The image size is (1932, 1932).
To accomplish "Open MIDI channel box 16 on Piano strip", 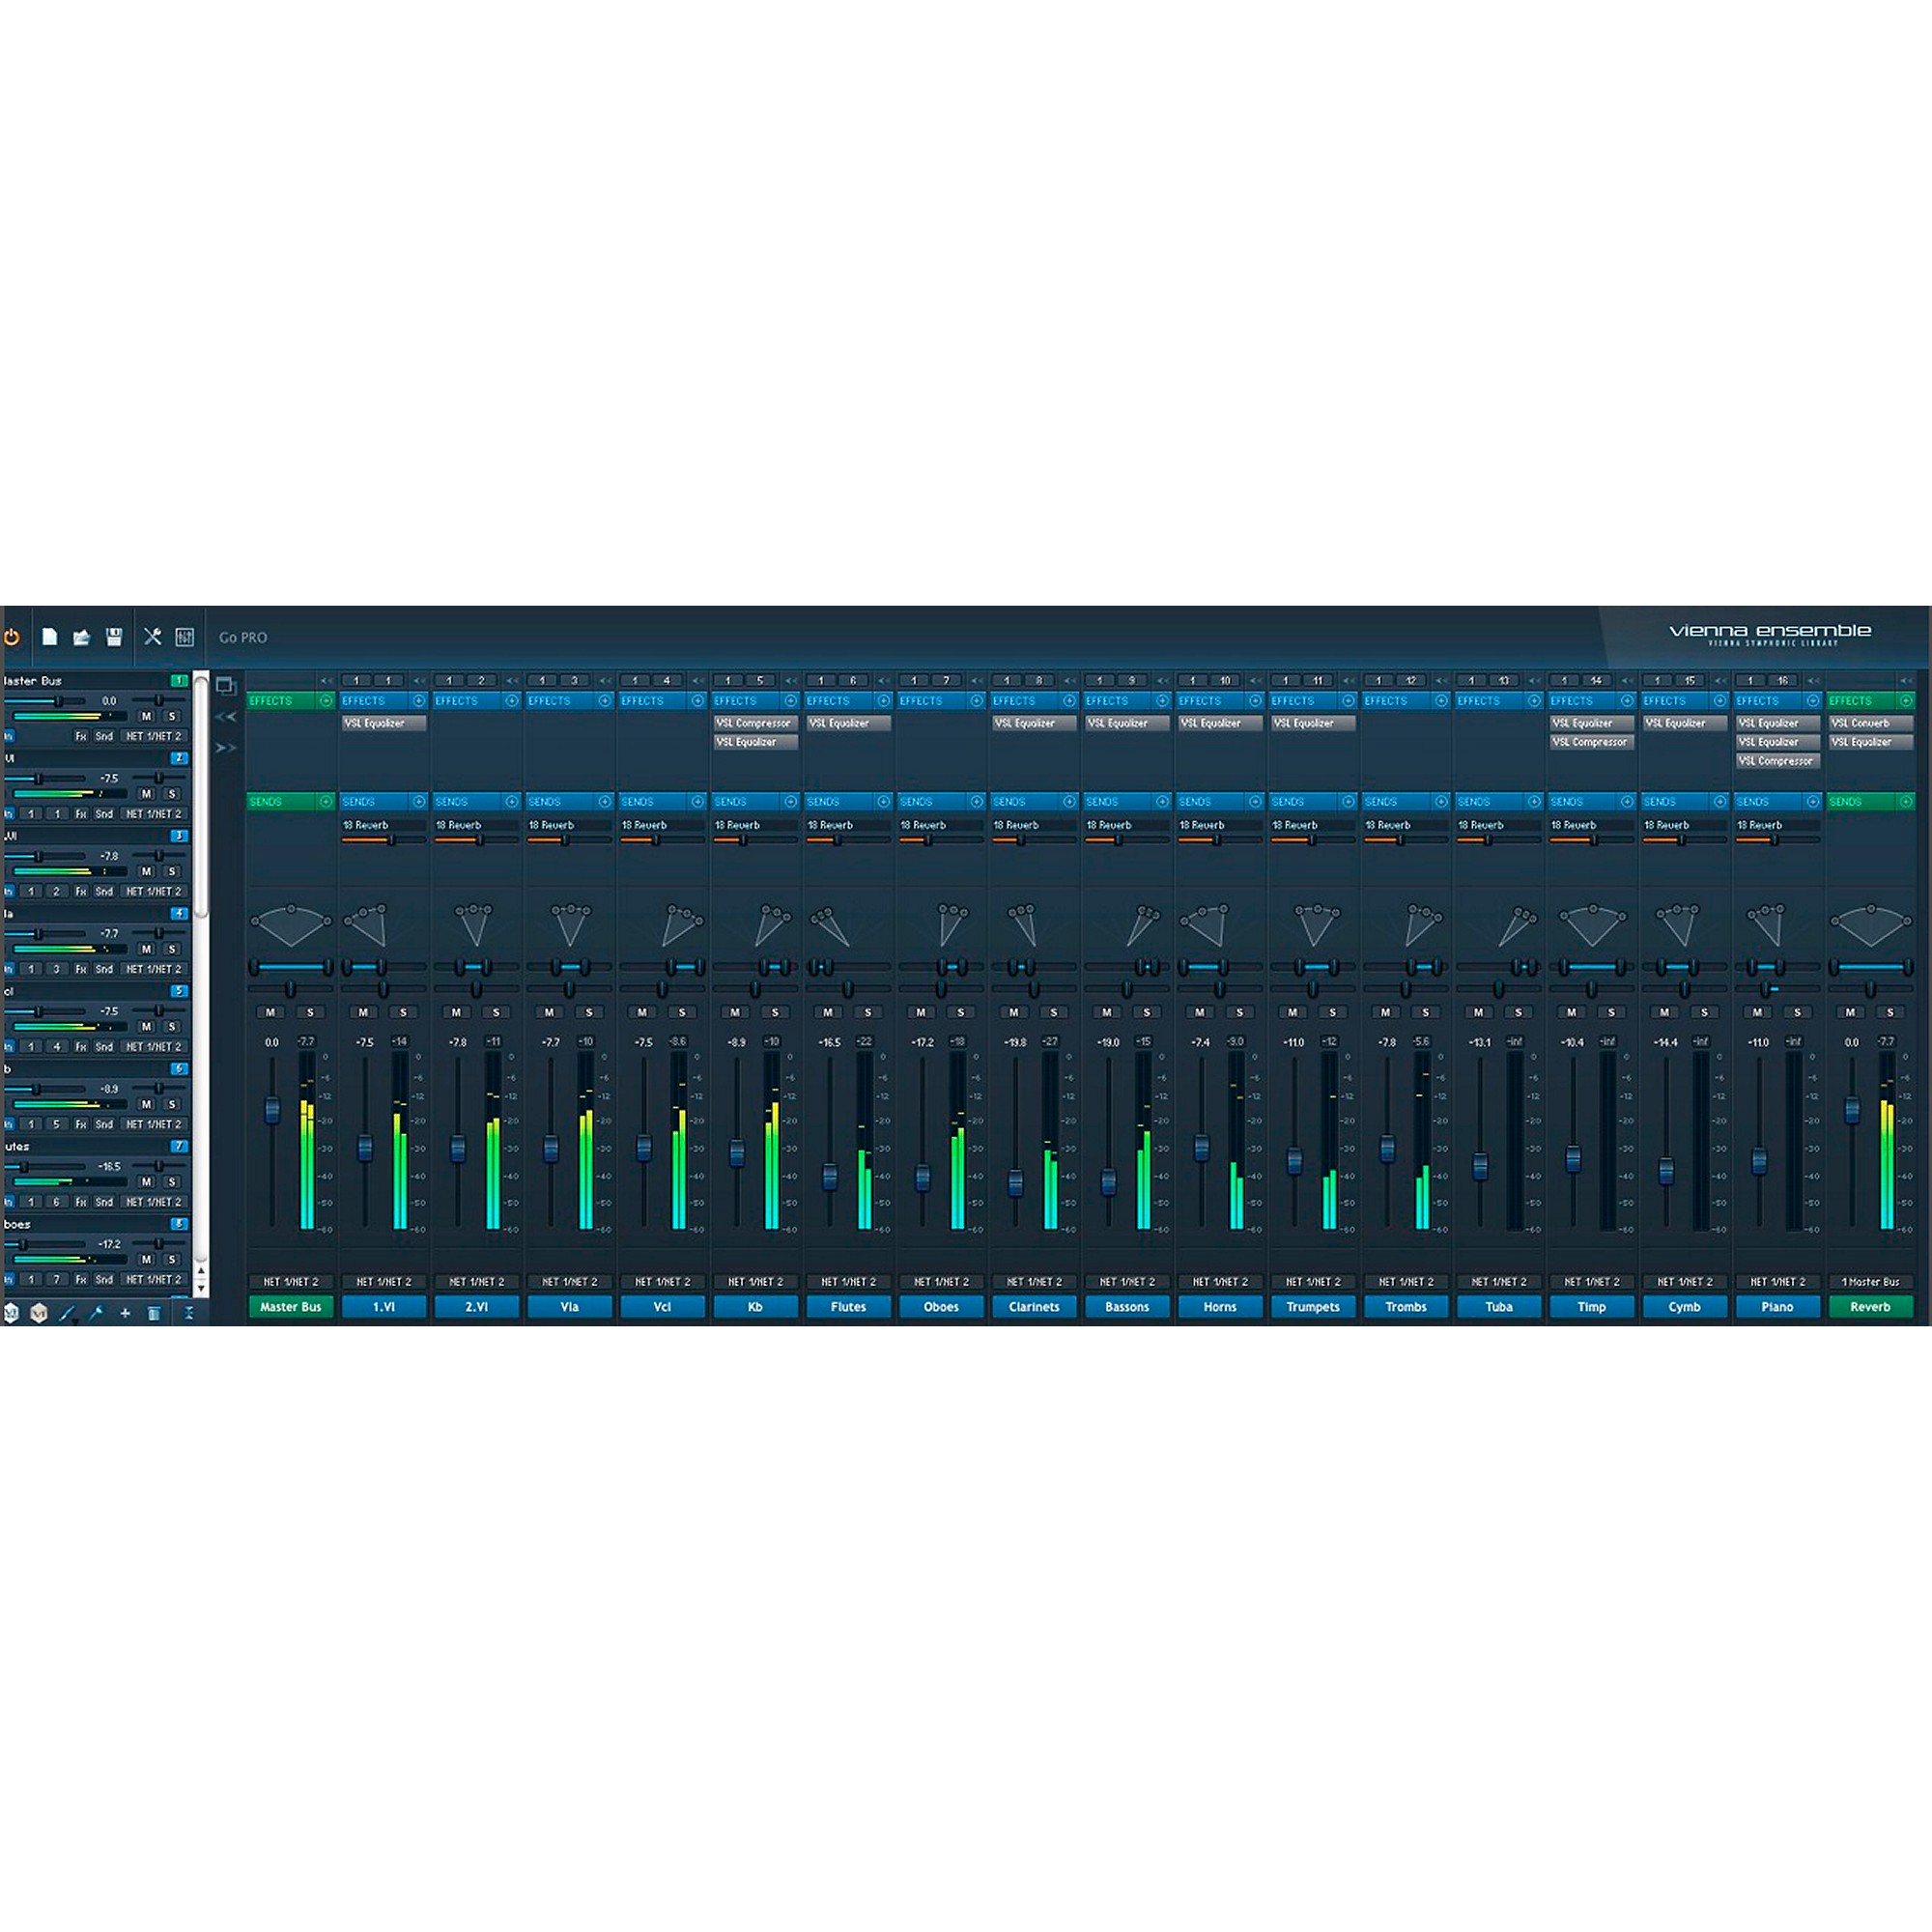I will pos(1782,681).
